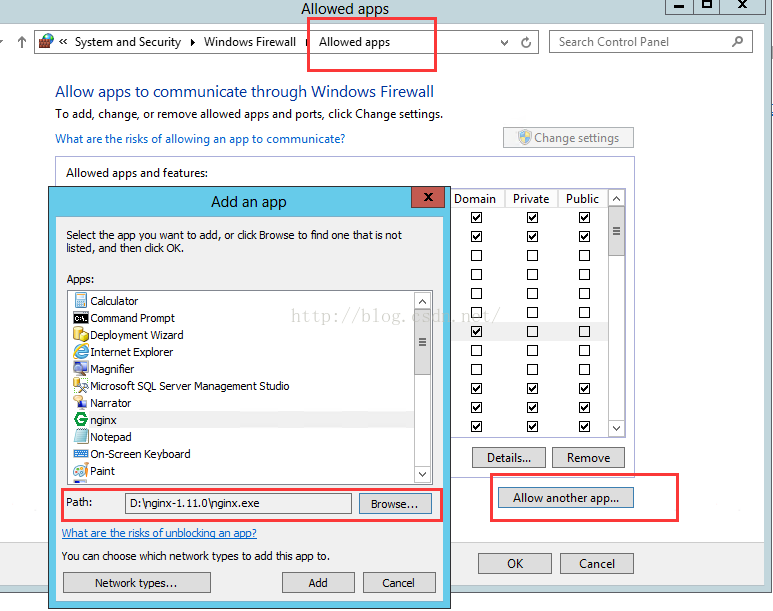The height and width of the screenshot is (611, 773).
Task: Click the firewall icon in the address bar
Action: coord(46,41)
